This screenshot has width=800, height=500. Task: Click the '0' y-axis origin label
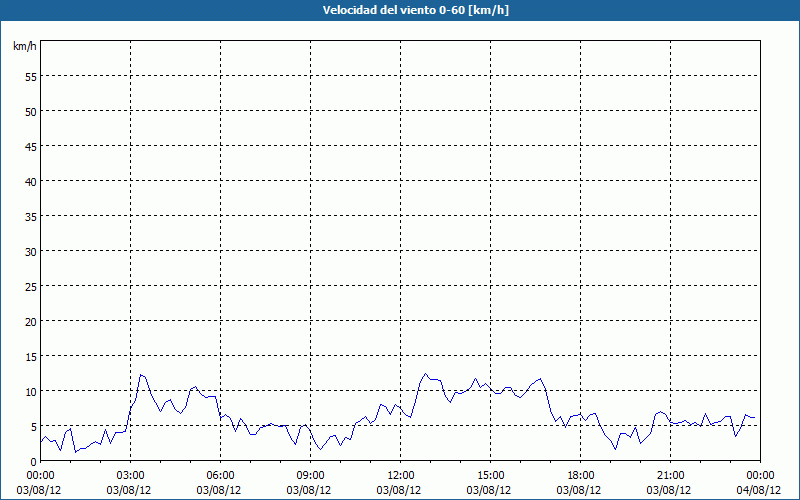click(x=34, y=462)
